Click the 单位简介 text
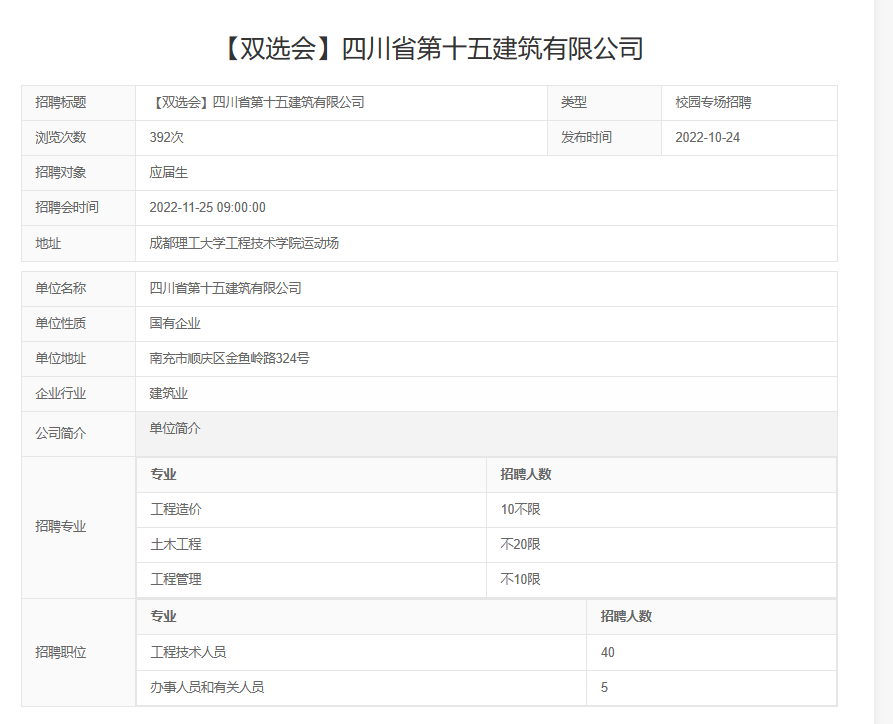 [x=175, y=428]
